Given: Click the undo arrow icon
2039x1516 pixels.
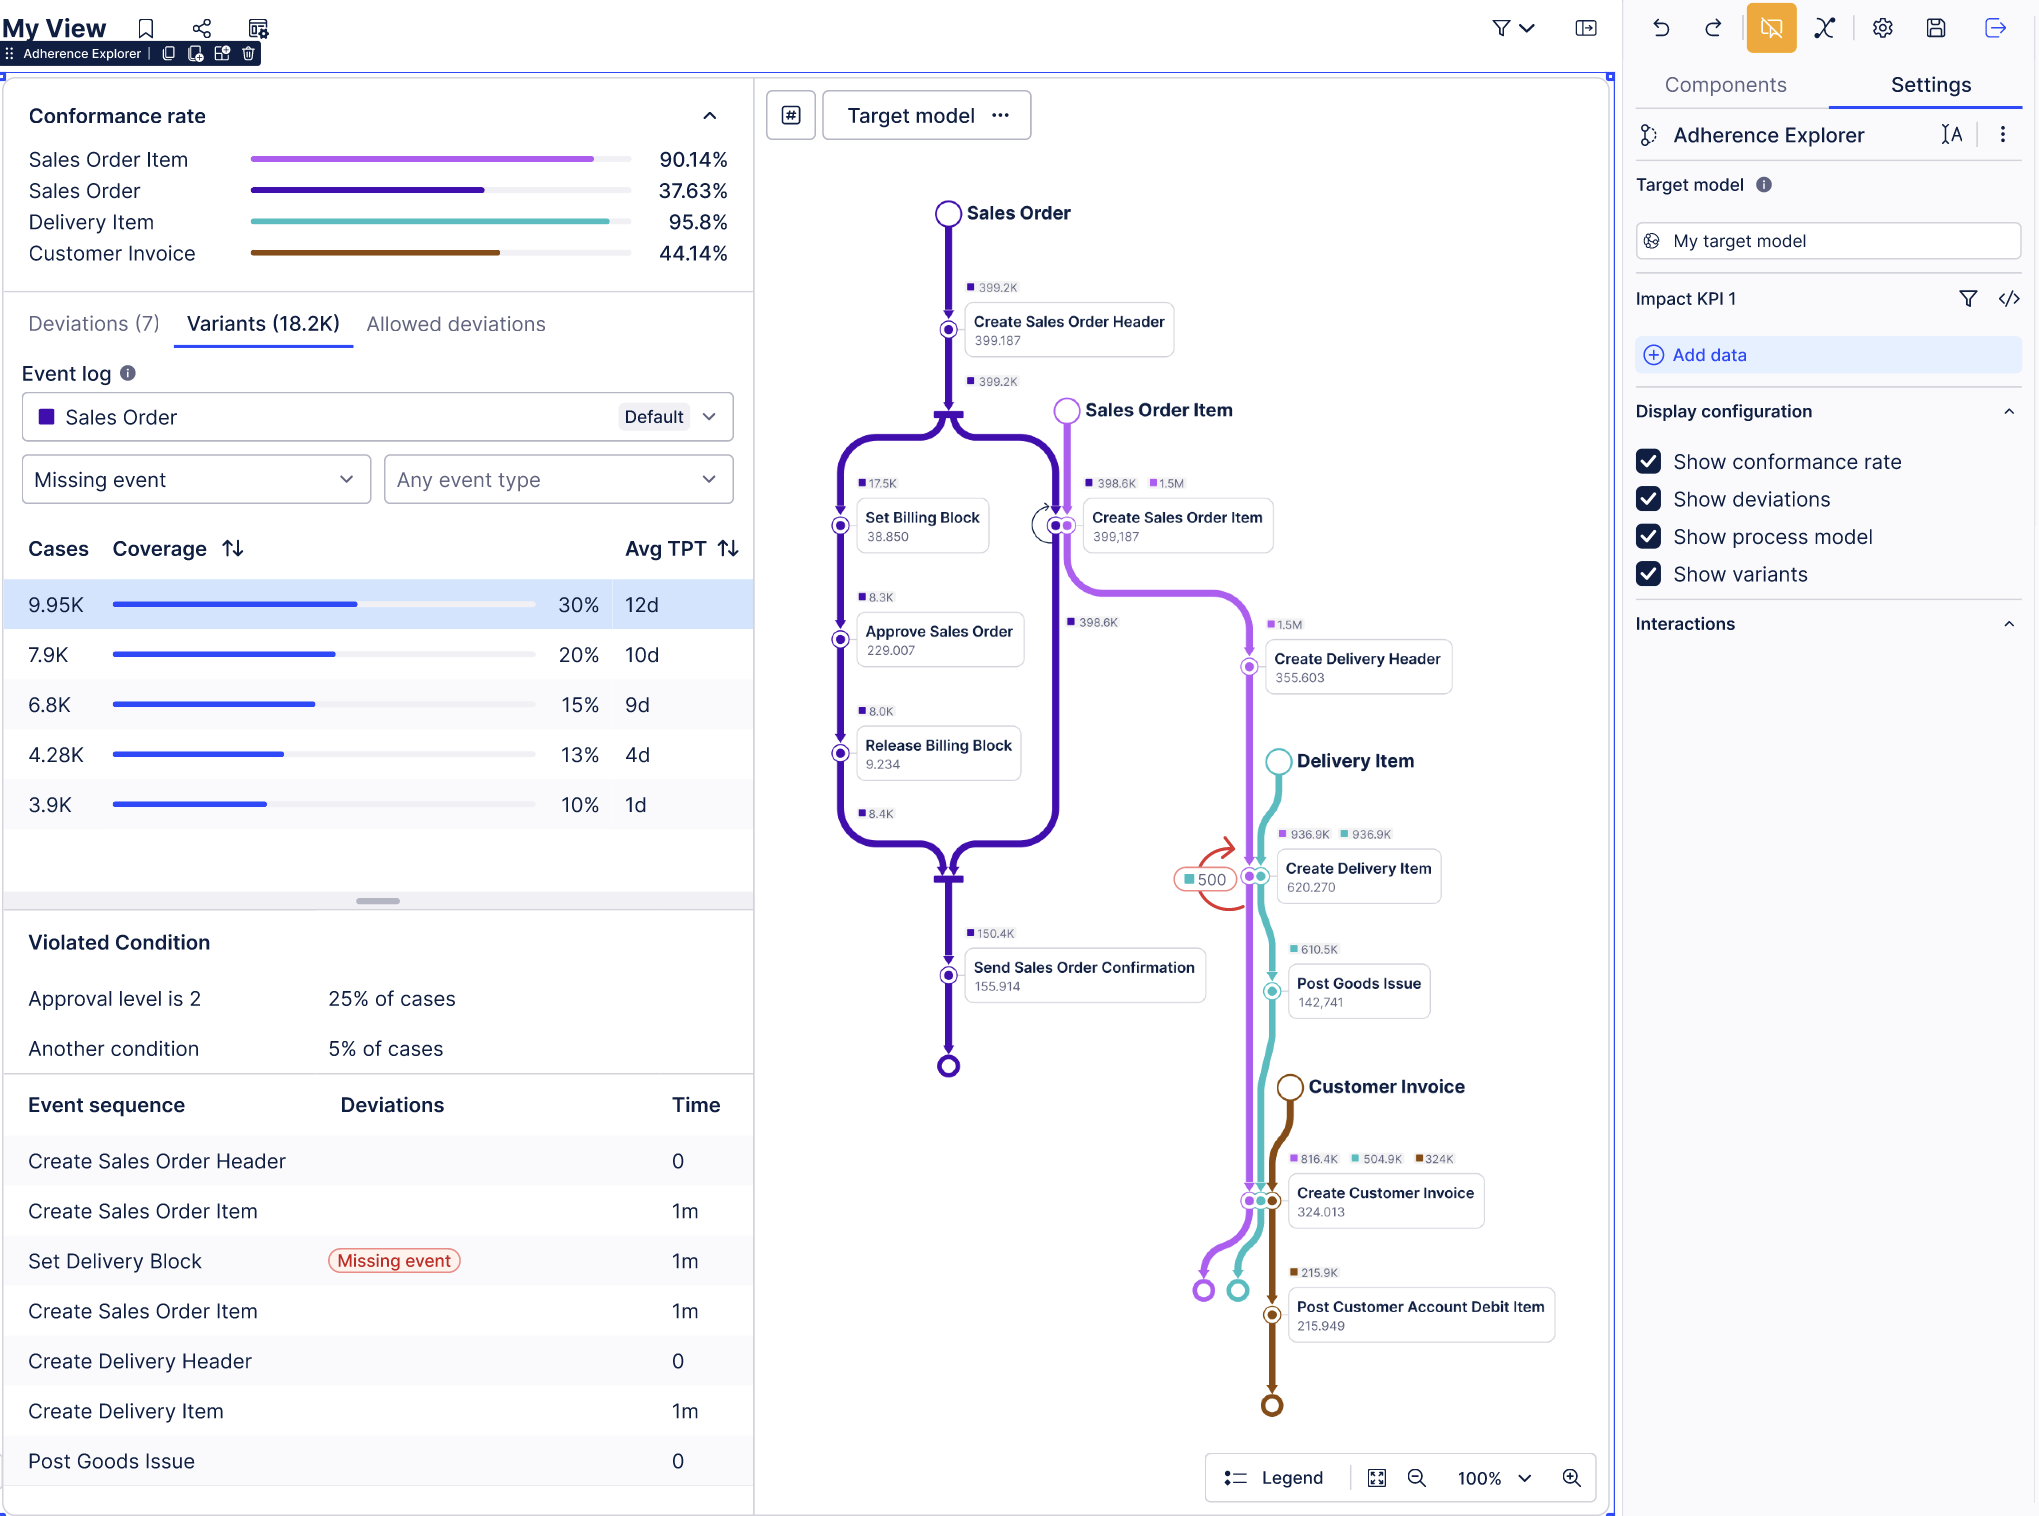Looking at the screenshot, I should [x=1661, y=28].
